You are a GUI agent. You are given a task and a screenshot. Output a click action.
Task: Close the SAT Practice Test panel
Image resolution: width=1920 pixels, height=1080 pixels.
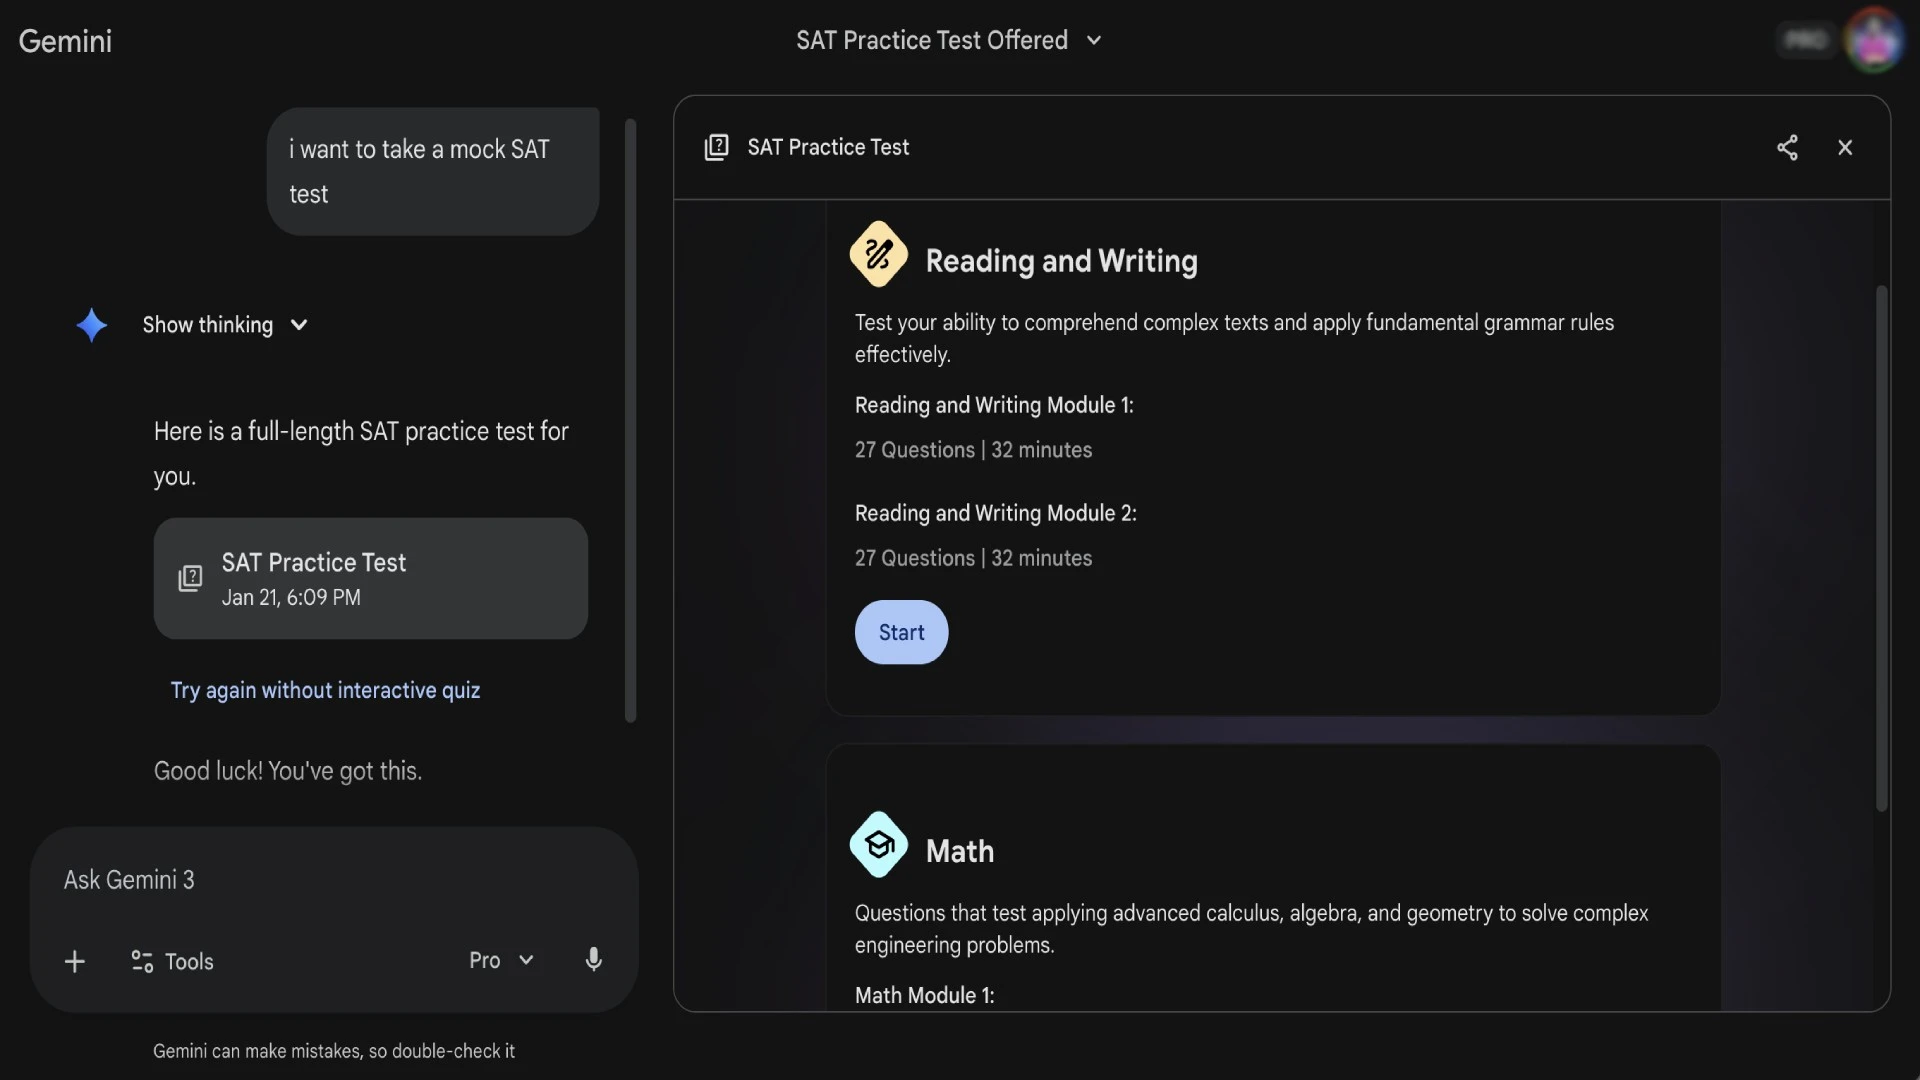1845,148
